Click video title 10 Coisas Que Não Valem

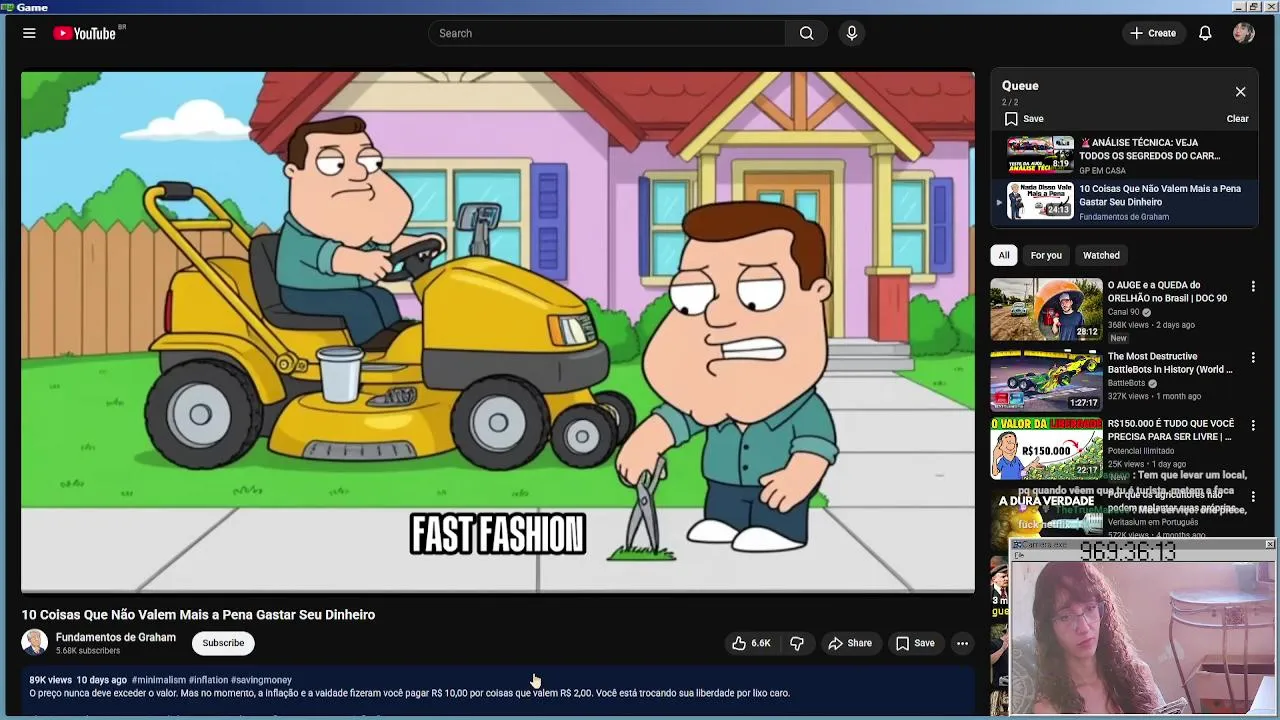tap(198, 615)
